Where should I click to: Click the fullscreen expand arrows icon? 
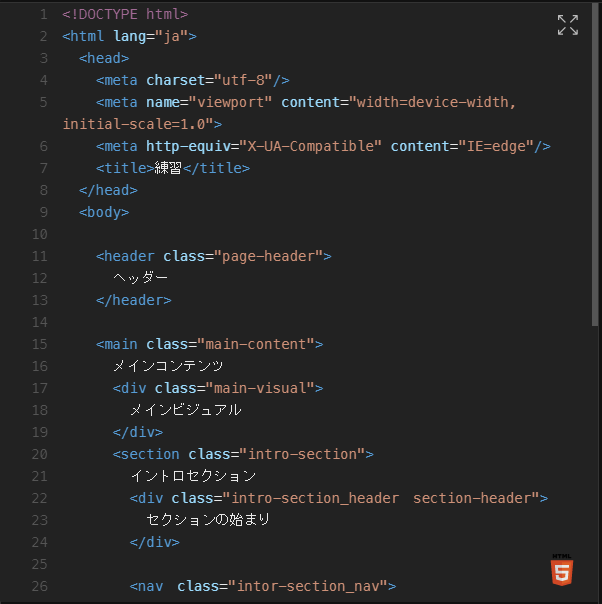[x=568, y=25]
